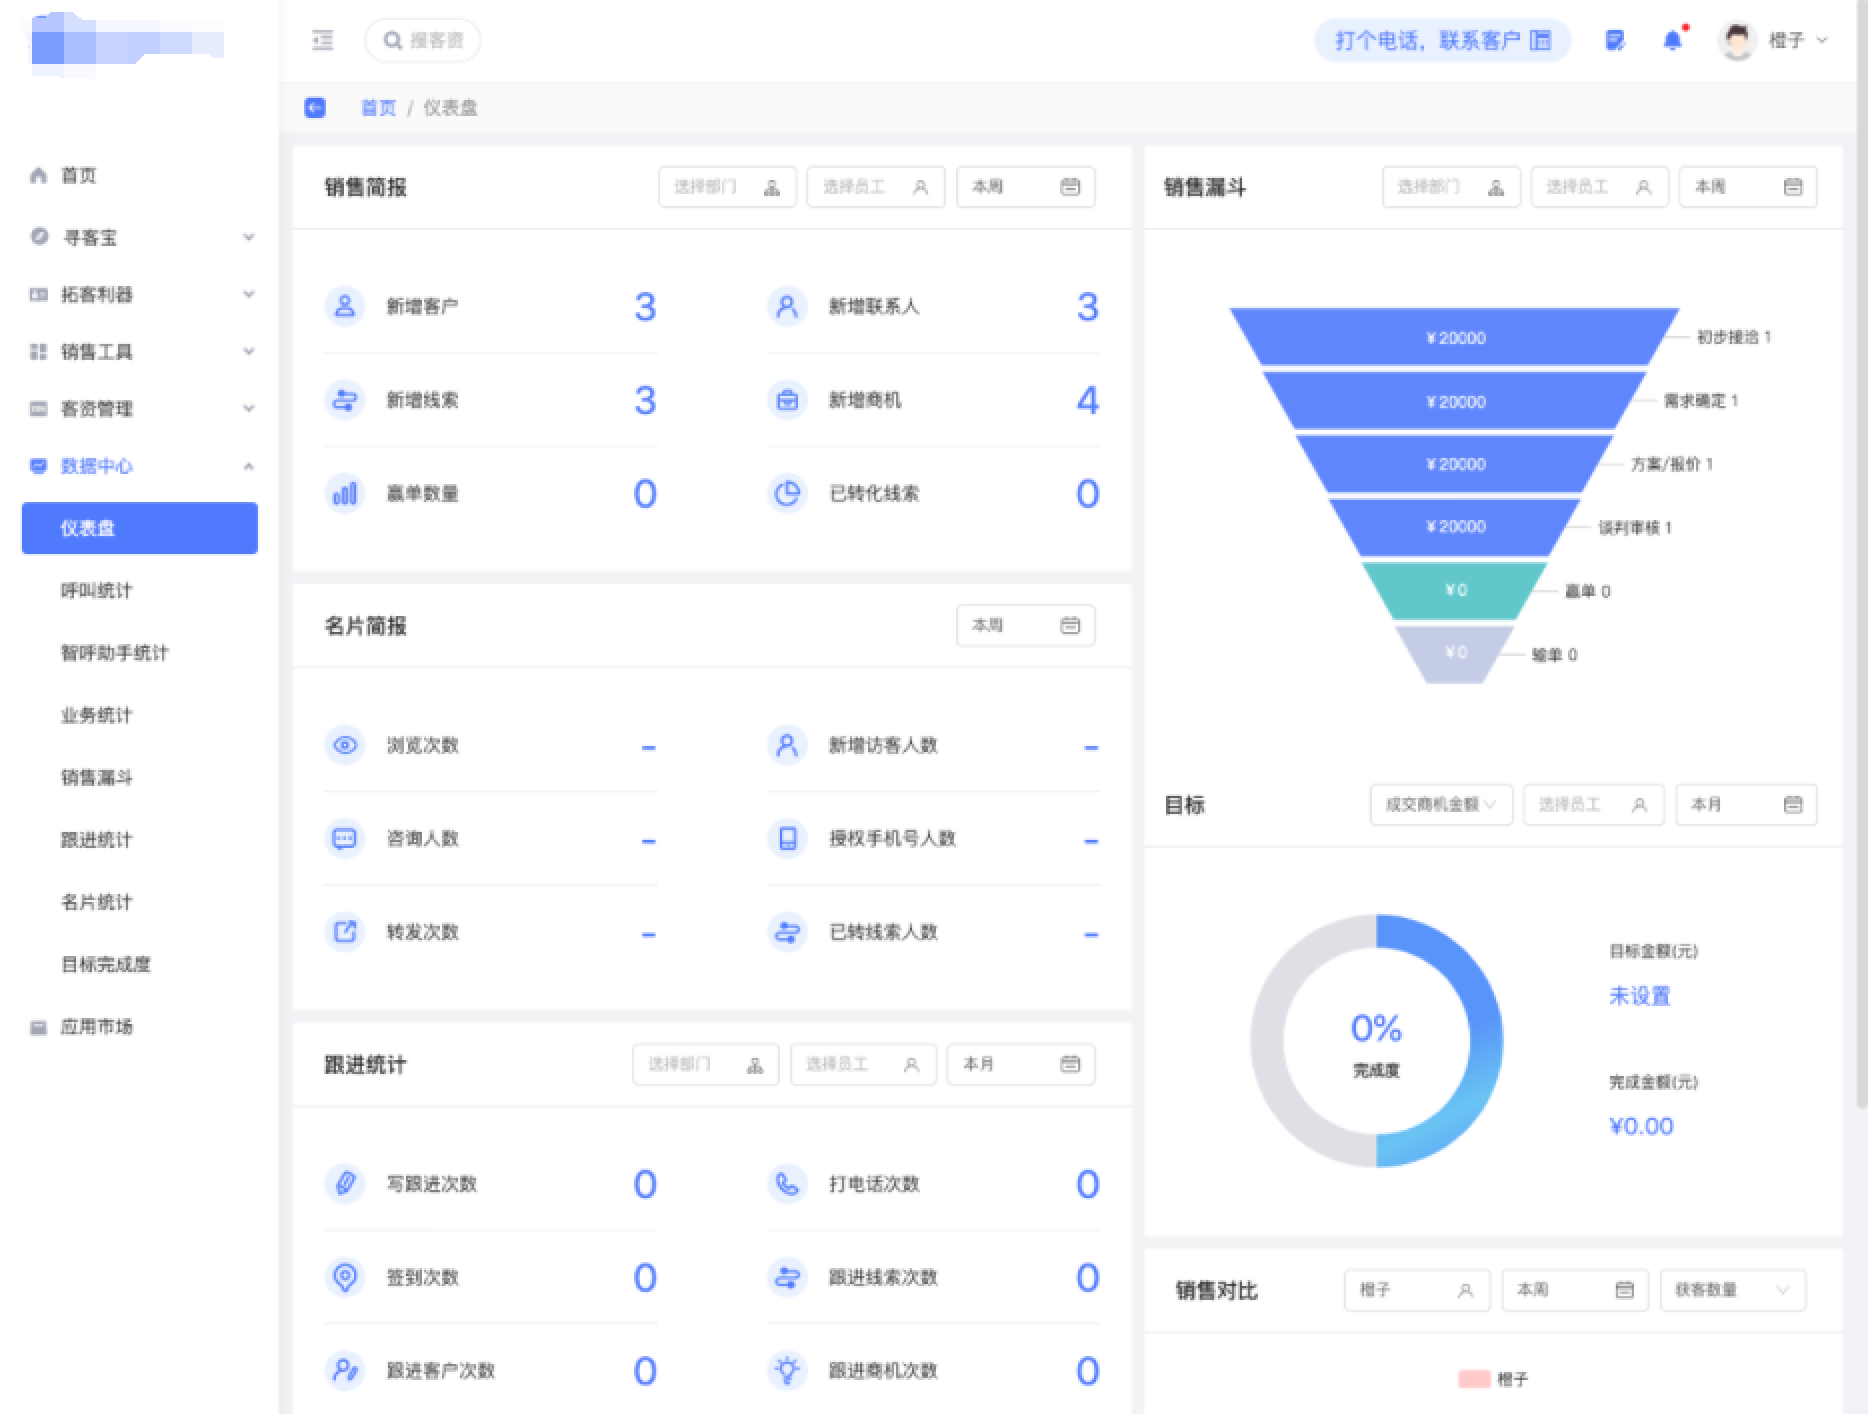Image resolution: width=1868 pixels, height=1414 pixels.
Task: Click the 新增联系人 icon
Action: coord(787,306)
